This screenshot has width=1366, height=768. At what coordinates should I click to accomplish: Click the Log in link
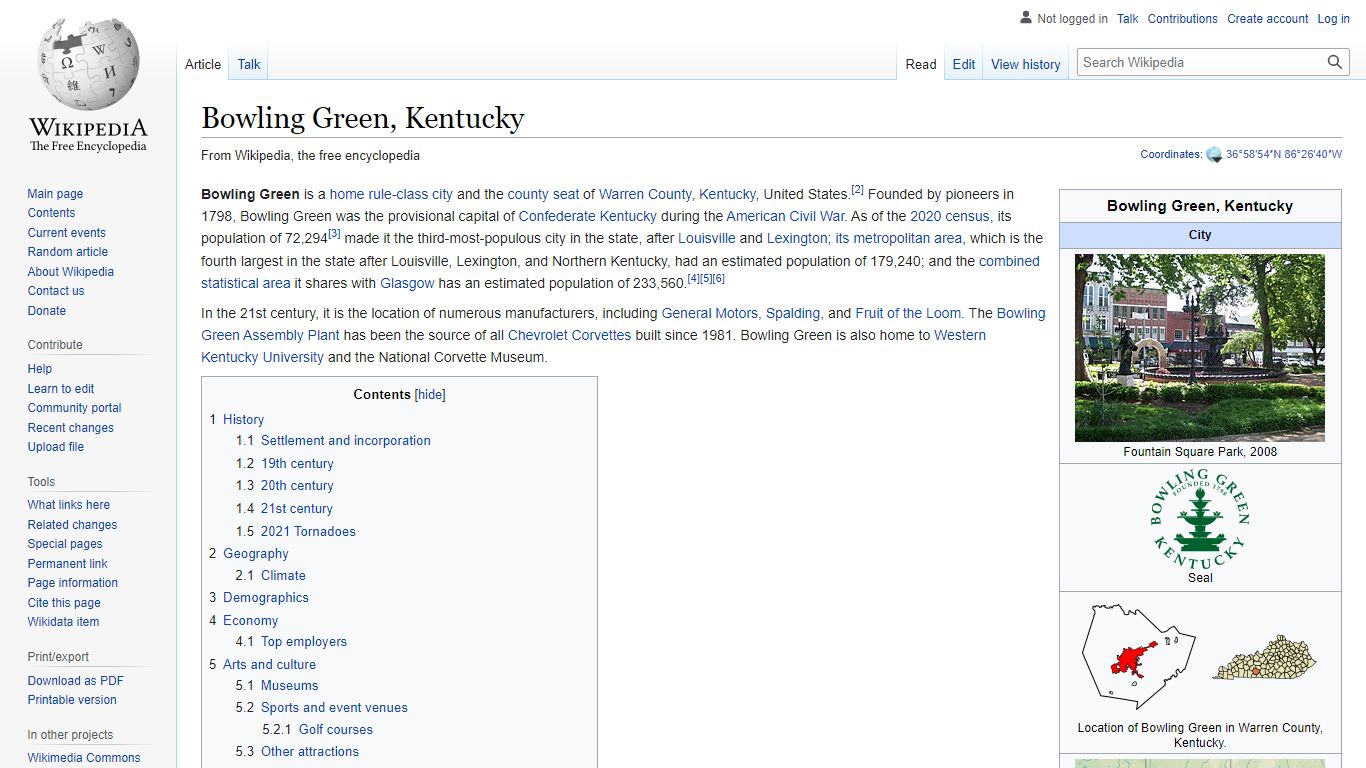coord(1334,19)
